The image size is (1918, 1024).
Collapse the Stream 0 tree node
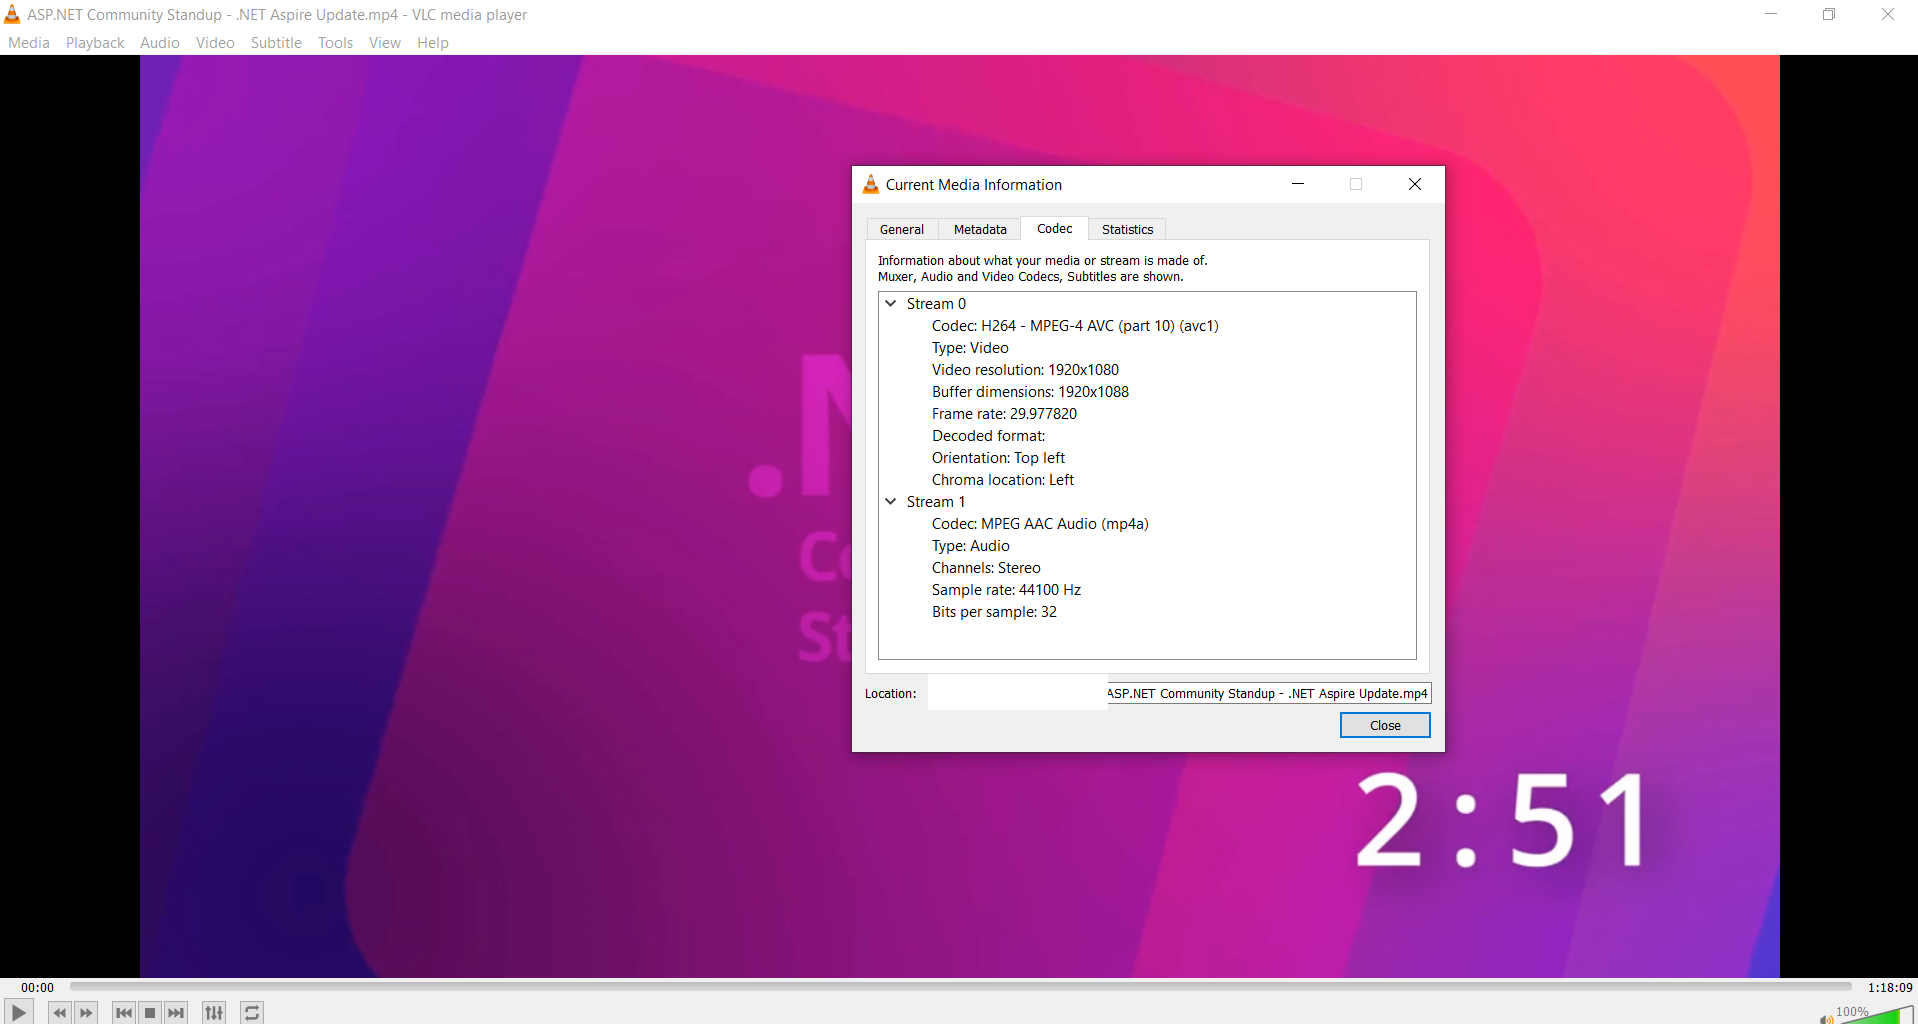890,304
